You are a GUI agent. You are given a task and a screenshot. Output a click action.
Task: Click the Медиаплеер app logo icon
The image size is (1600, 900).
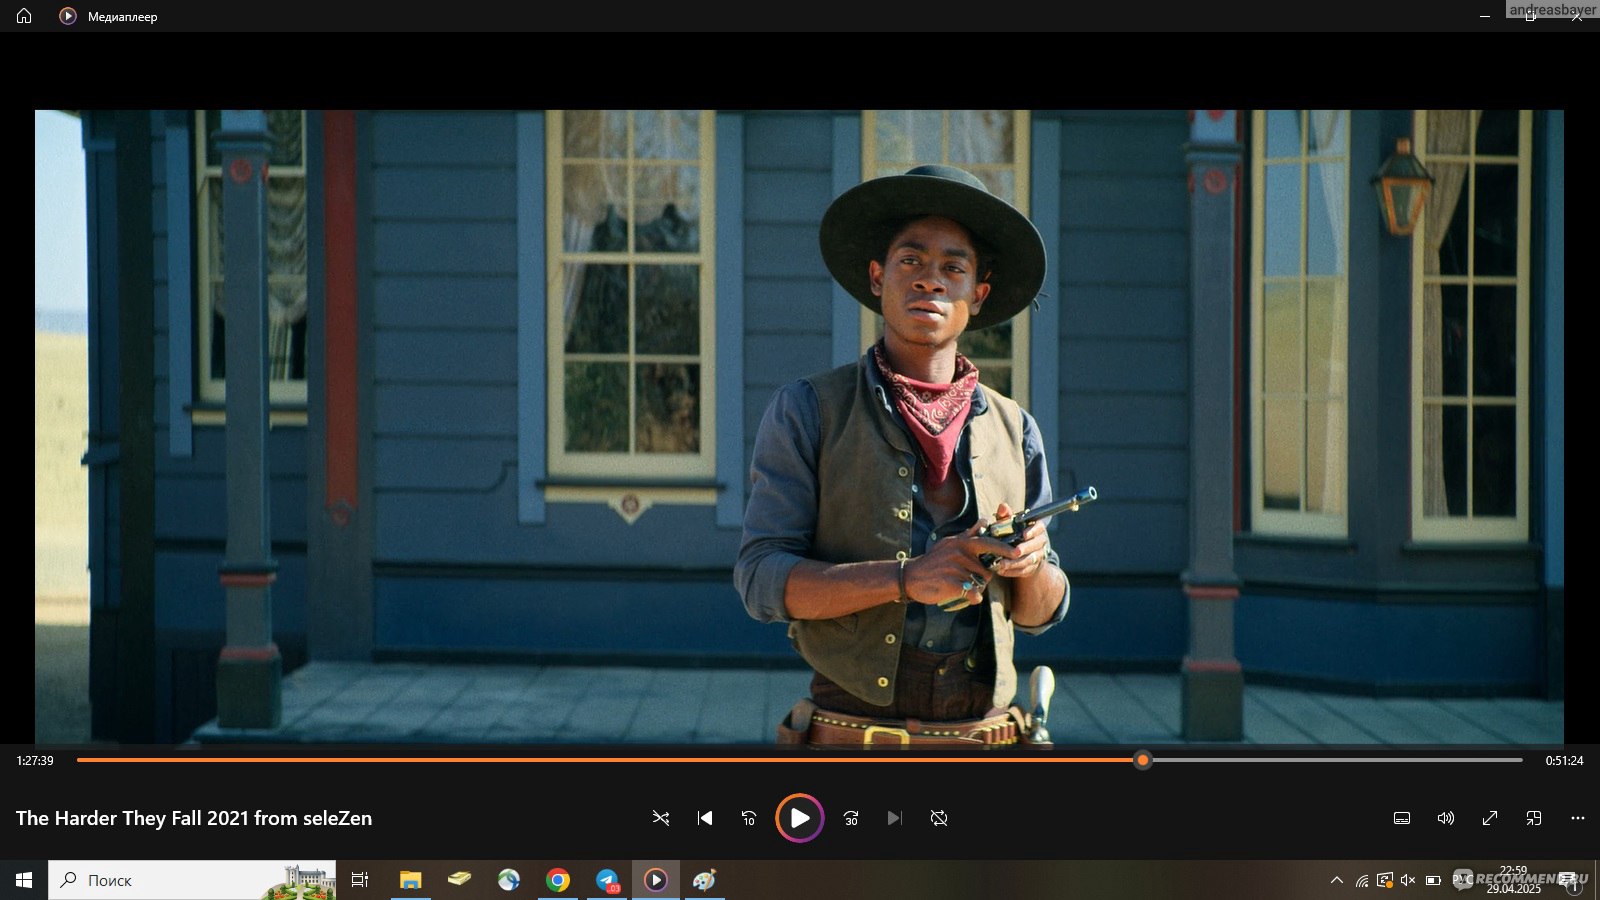68,16
